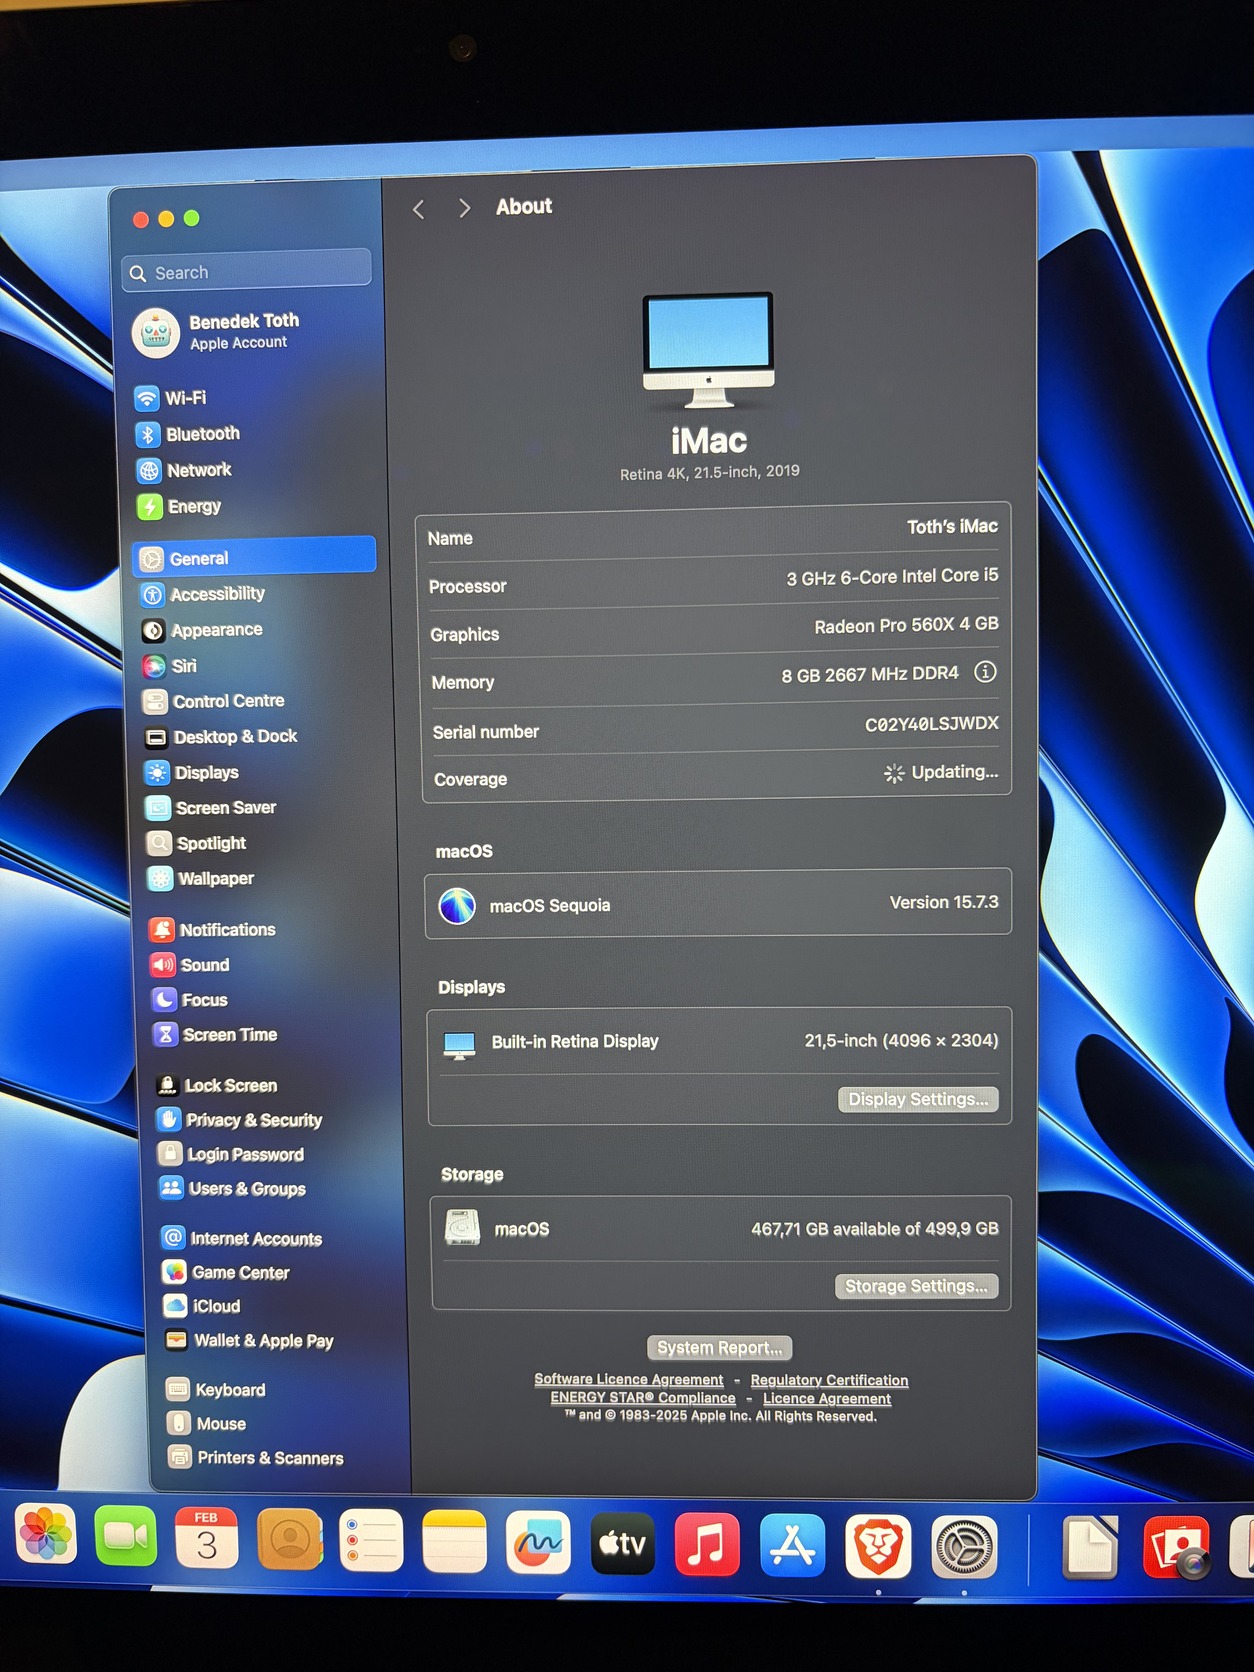Open App Store from the Dock

pyautogui.click(x=793, y=1546)
